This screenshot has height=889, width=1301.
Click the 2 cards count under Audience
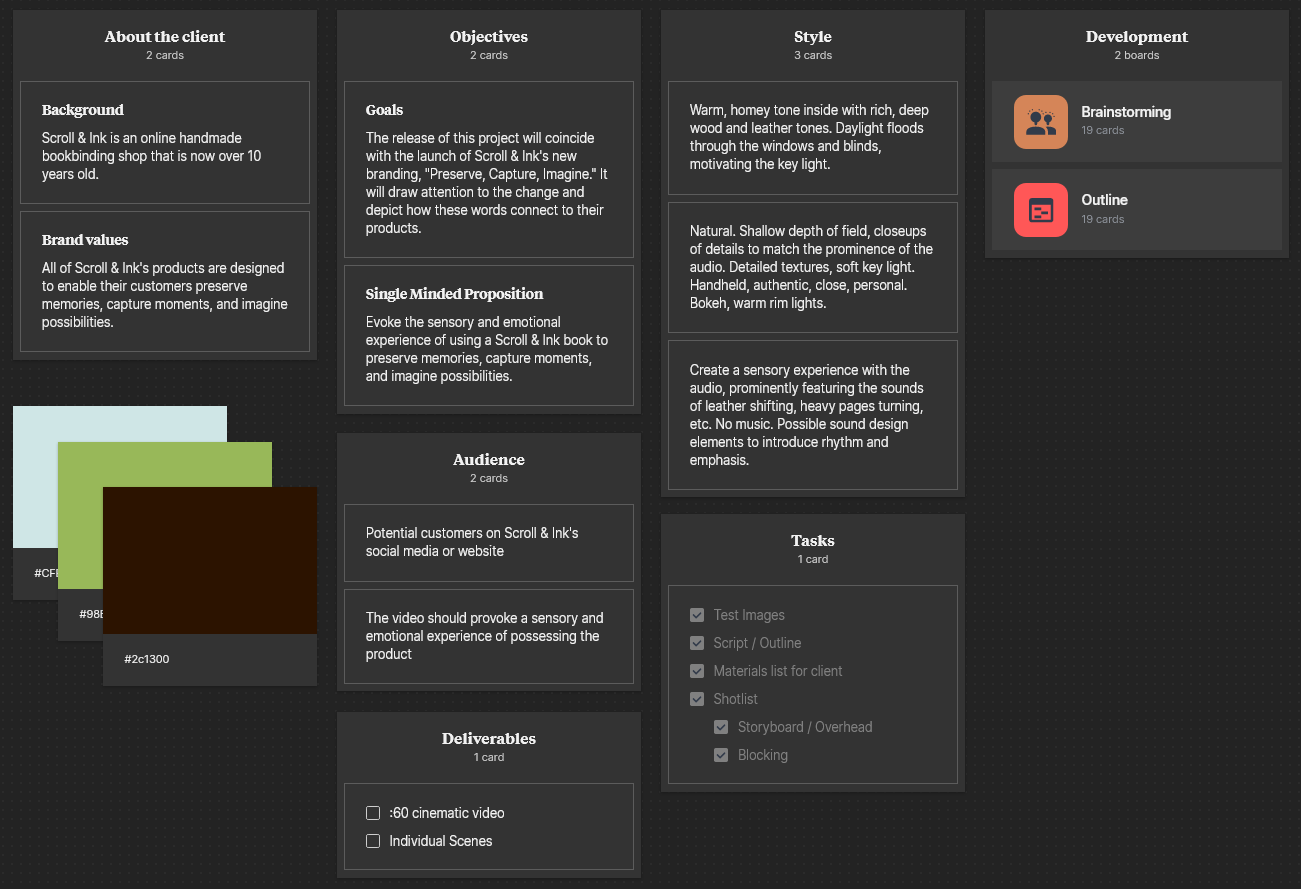tap(489, 479)
